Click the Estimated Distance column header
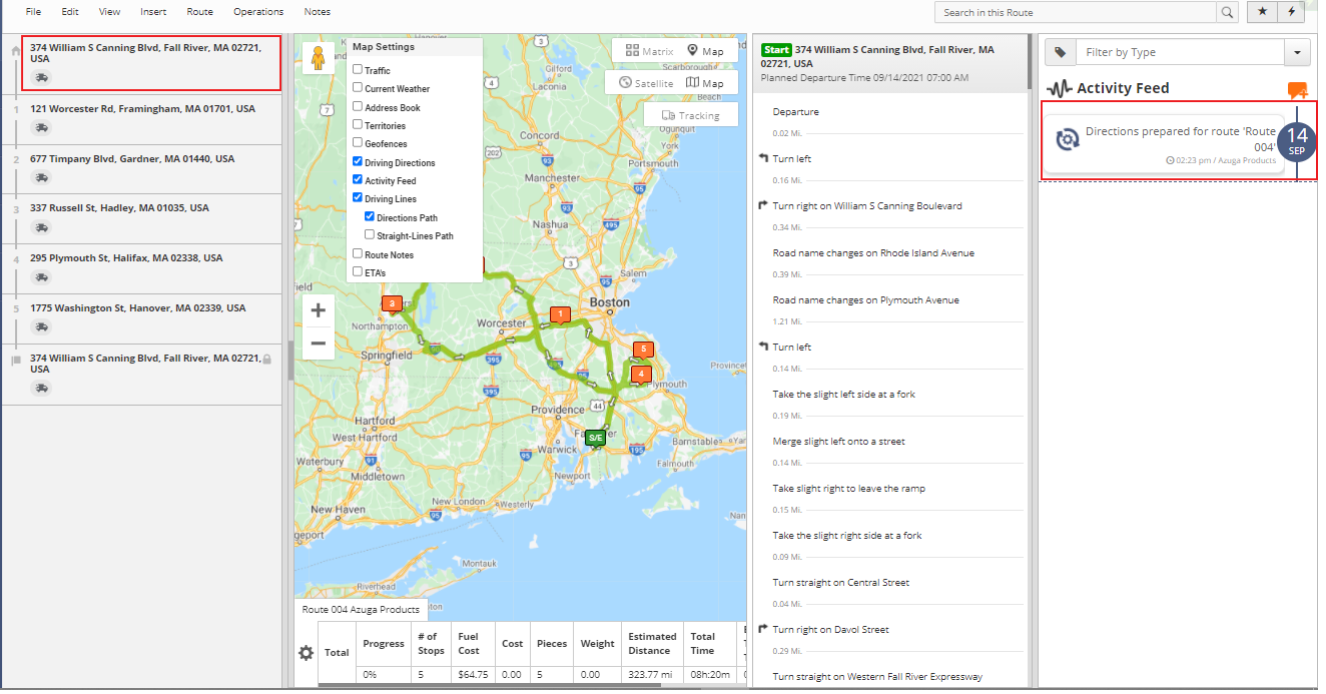 click(x=653, y=643)
